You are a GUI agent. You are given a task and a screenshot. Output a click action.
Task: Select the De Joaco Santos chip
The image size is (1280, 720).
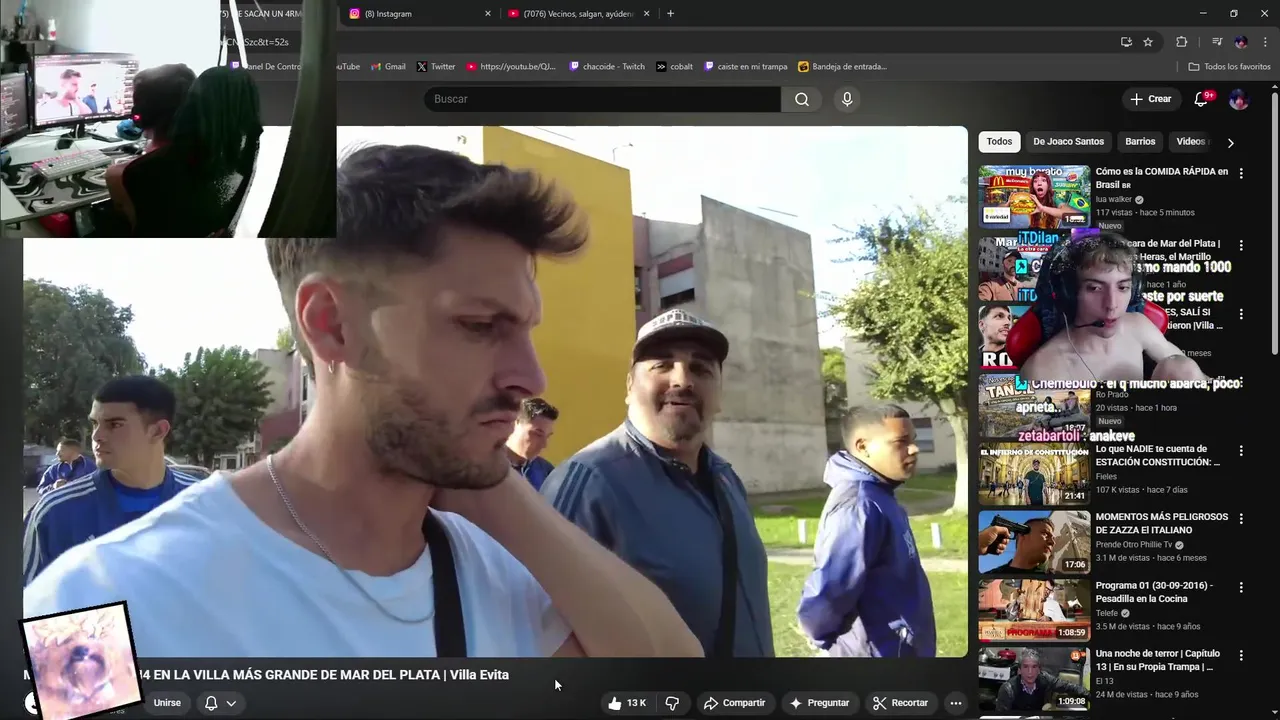(1068, 141)
